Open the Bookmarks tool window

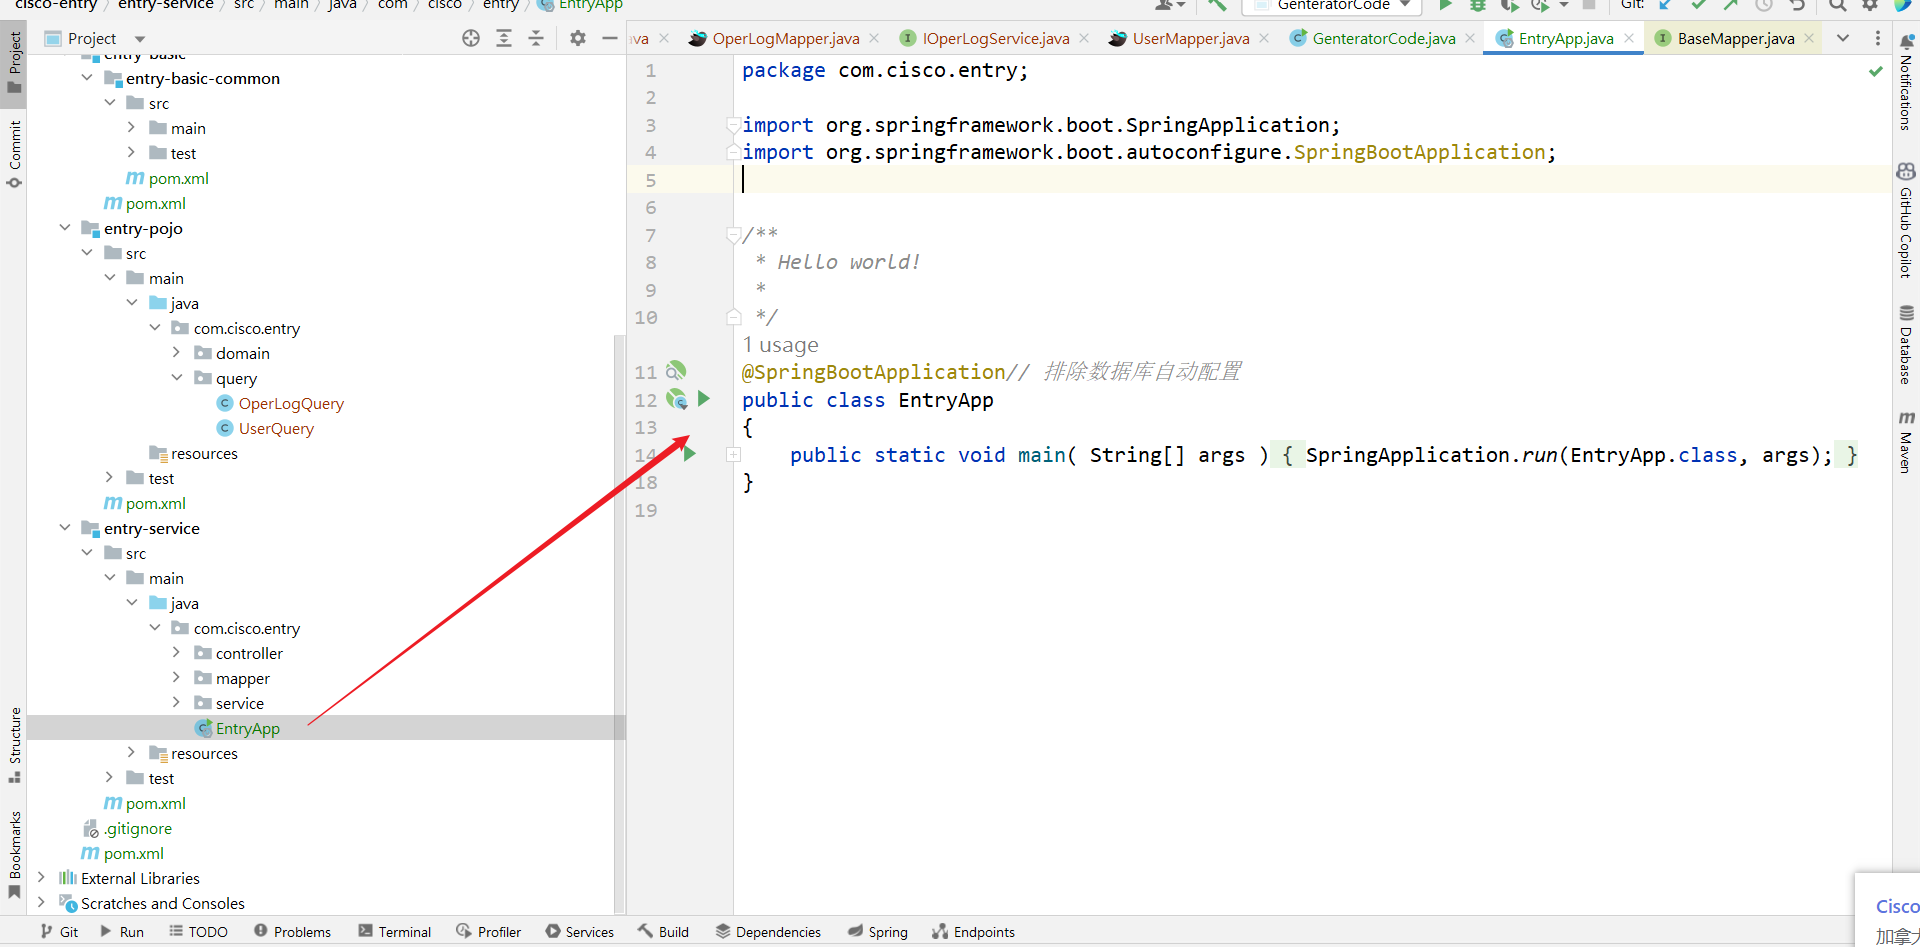tap(15, 855)
